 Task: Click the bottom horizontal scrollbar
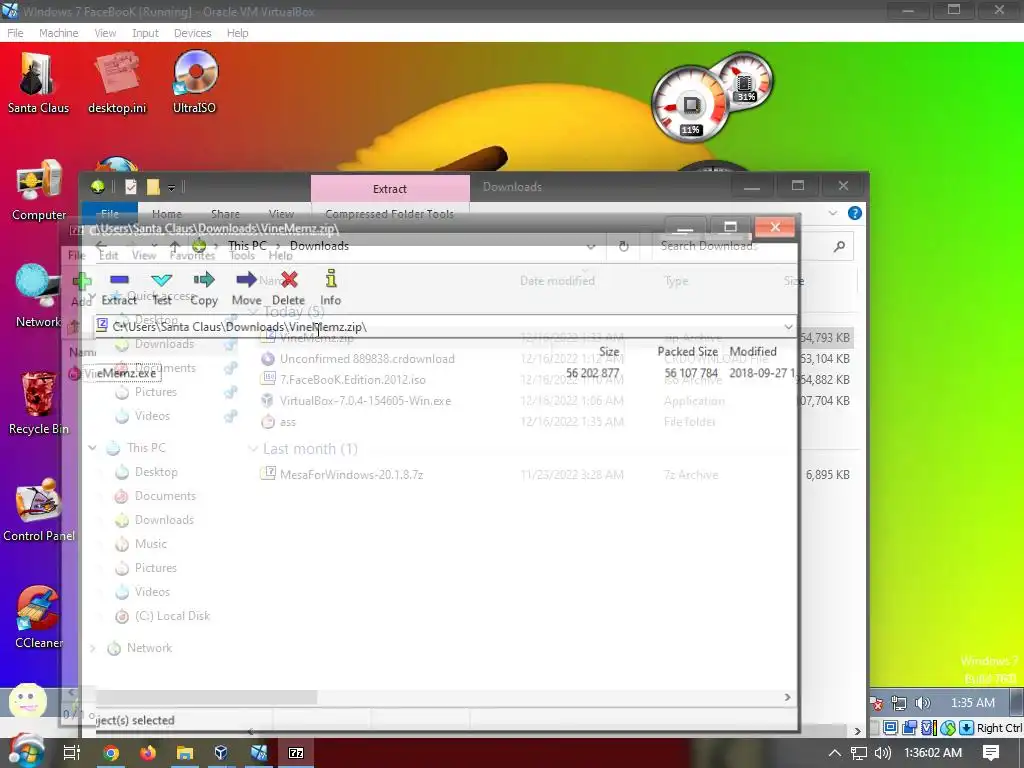[x=206, y=697]
